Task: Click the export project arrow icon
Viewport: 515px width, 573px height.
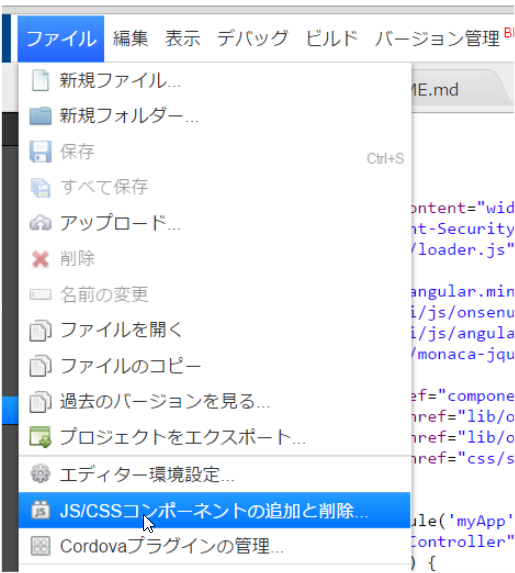Action: 40,437
